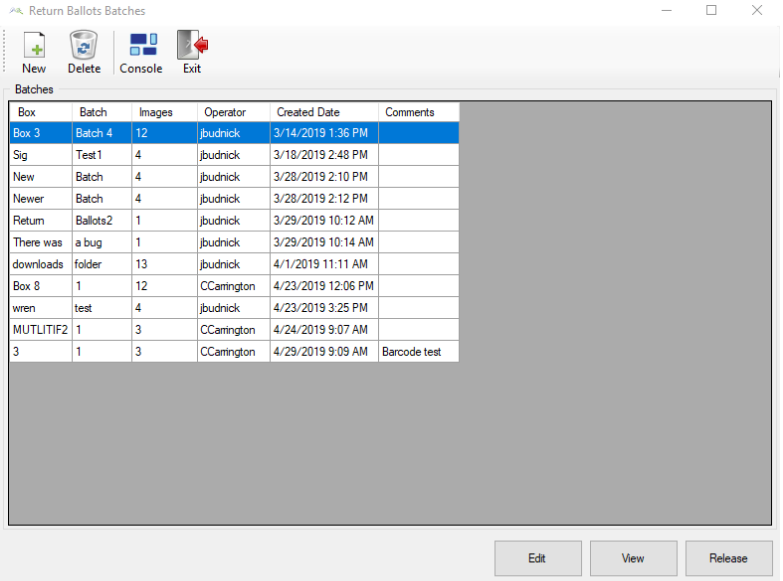The image size is (783, 581).
Task: Select the 'test' batch cell in wren row
Action: 102,308
